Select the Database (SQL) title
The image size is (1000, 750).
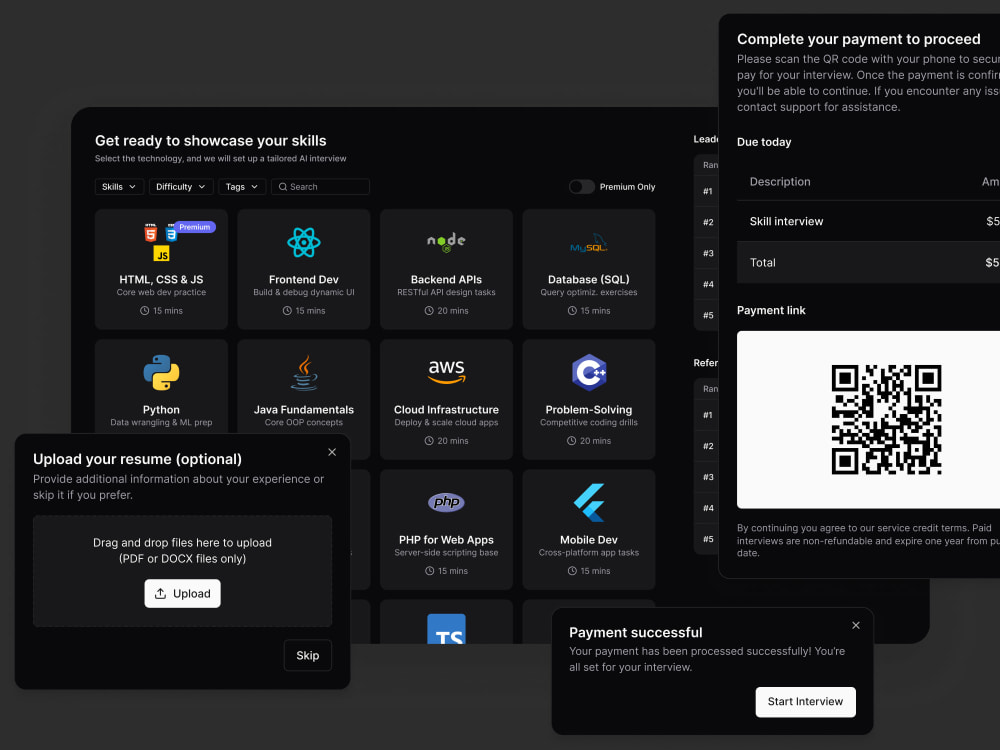click(589, 279)
